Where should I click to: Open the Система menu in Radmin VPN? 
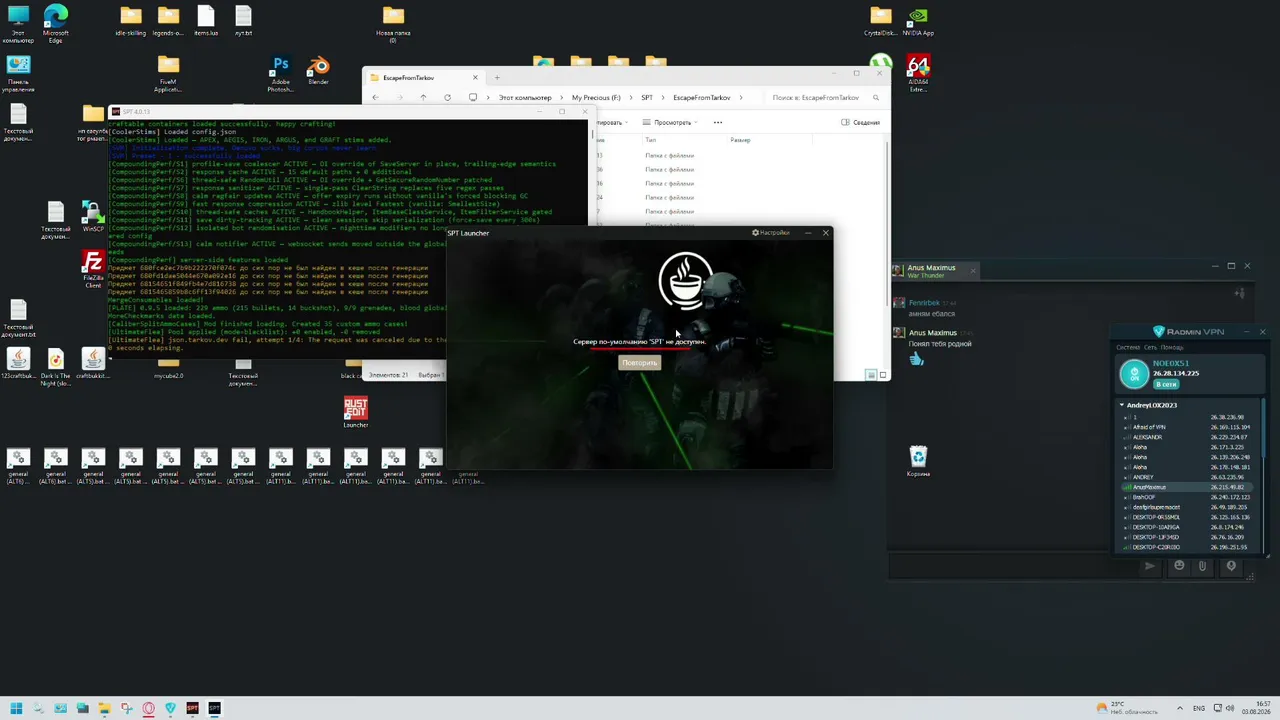1128,347
